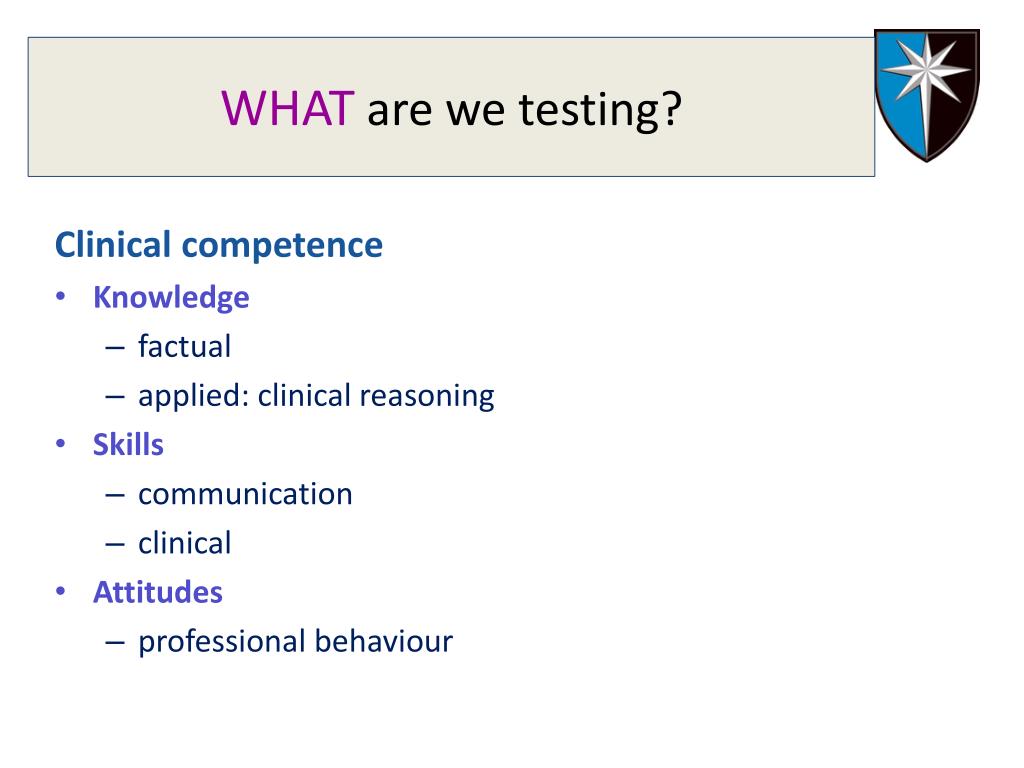Image resolution: width=1024 pixels, height=768 pixels.
Task: Click the dash before 'professional behaviour'
Action: 114,643
